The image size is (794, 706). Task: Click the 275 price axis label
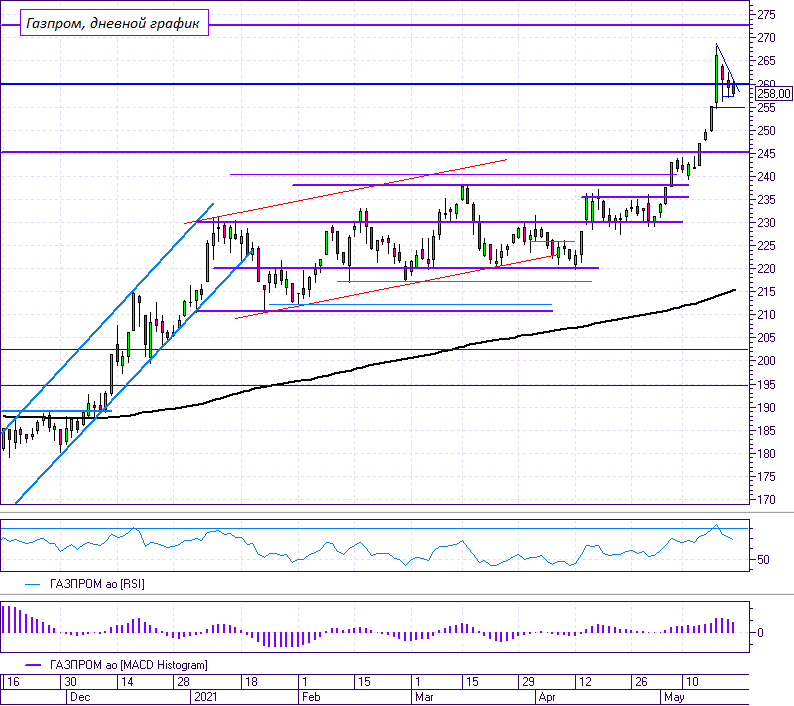pos(766,15)
